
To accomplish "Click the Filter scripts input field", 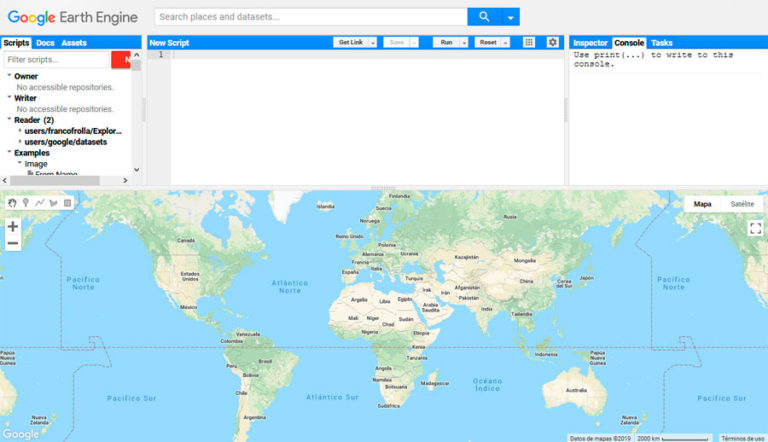I will 56,59.
